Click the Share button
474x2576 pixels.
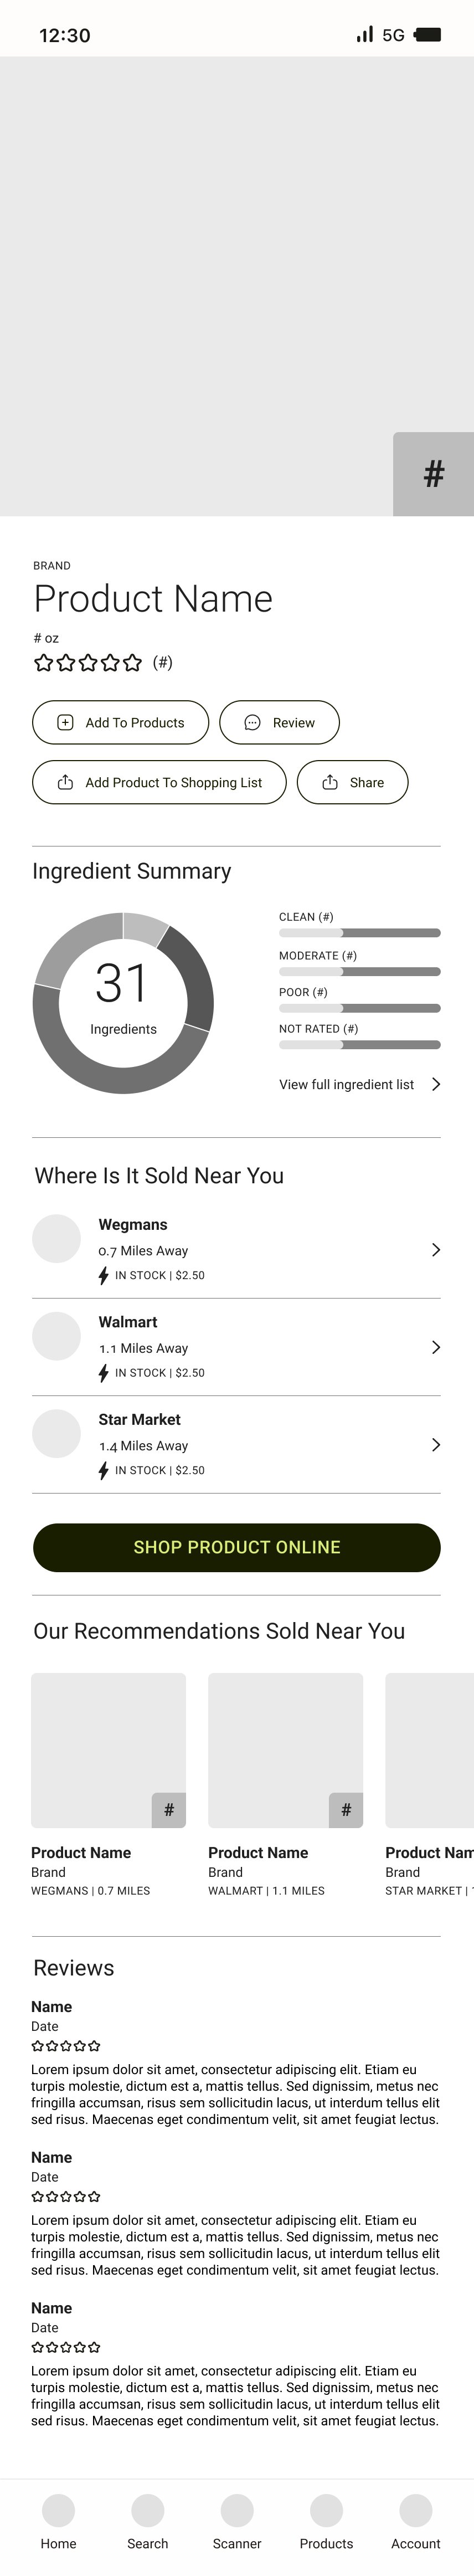(x=352, y=782)
